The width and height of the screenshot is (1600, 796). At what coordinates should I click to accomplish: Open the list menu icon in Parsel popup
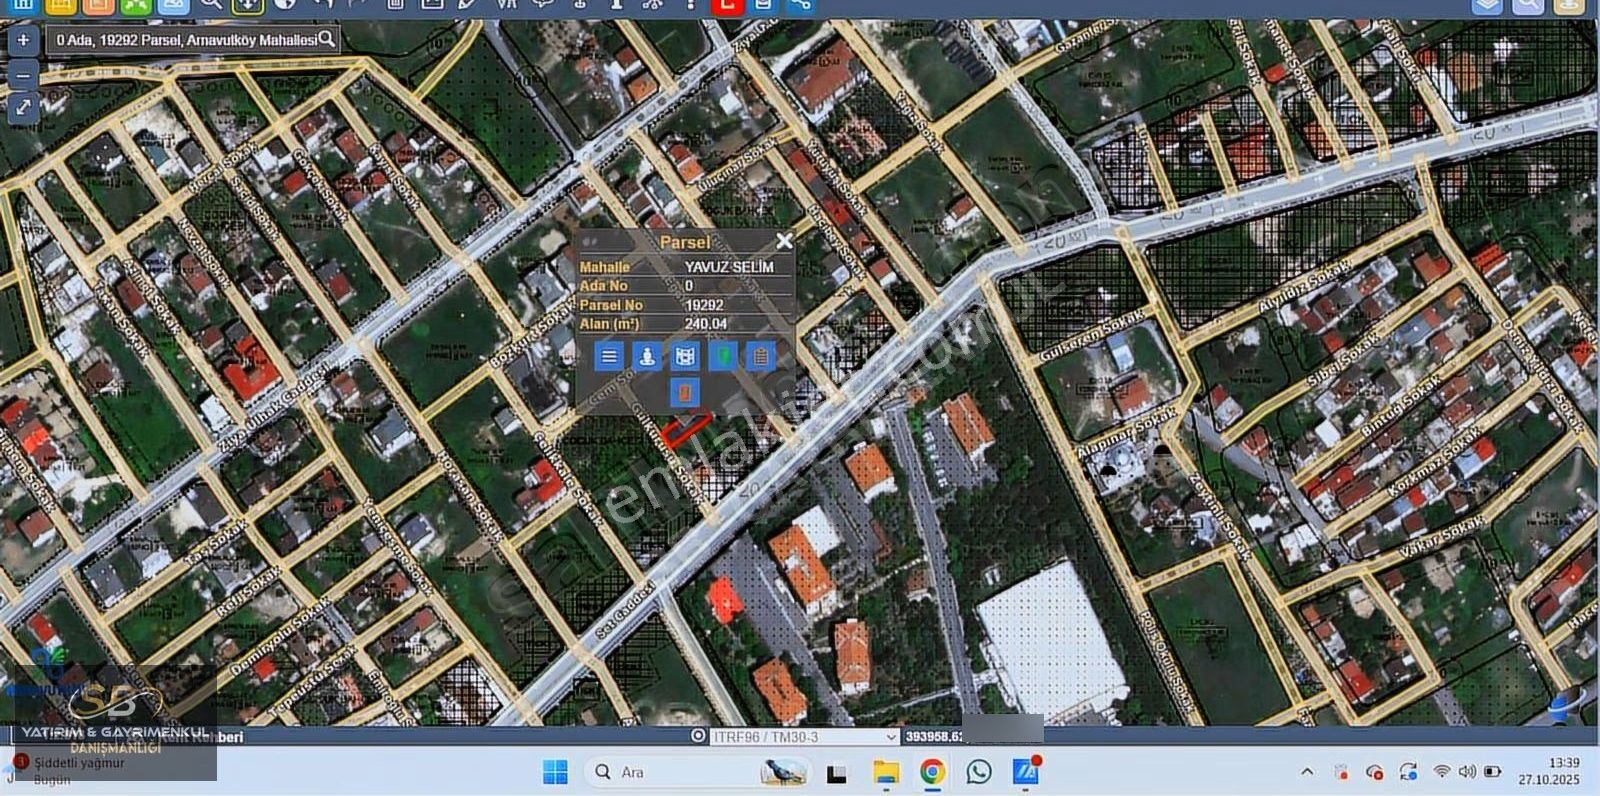click(609, 356)
